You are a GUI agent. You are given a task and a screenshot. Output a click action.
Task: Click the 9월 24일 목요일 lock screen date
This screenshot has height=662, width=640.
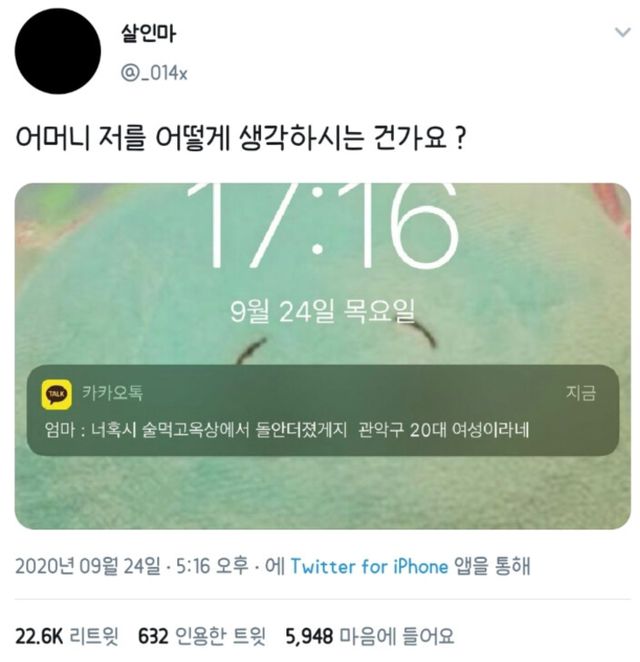click(323, 311)
